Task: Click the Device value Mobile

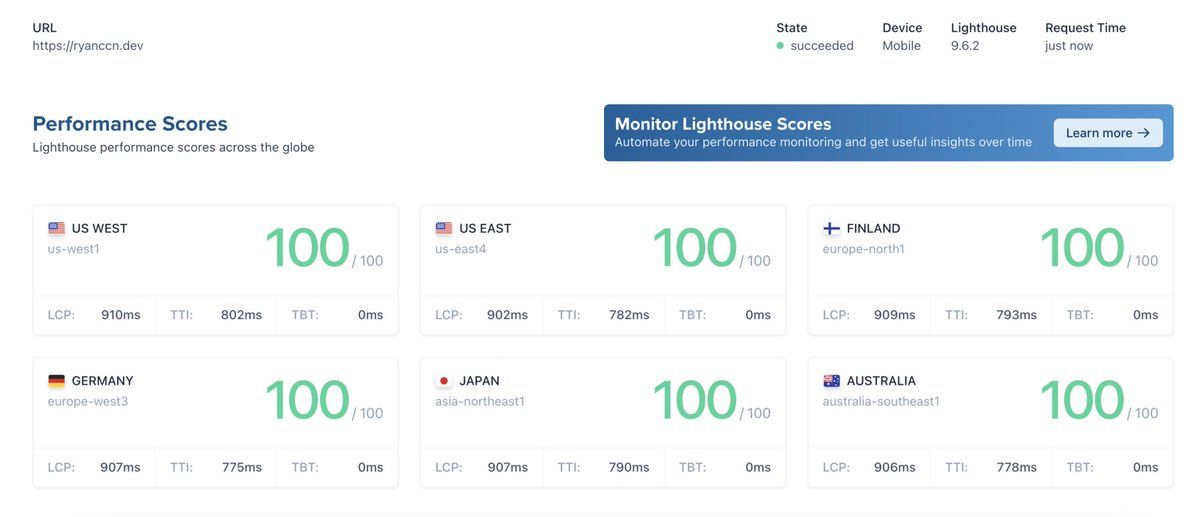Action: coord(901,46)
